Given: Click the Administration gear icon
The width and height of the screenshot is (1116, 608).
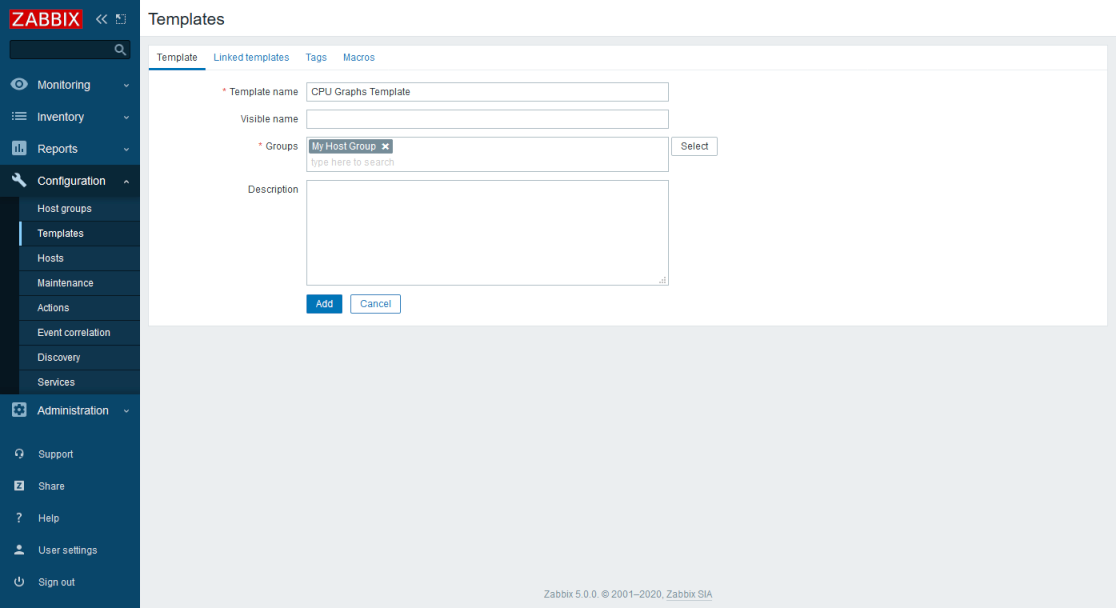Looking at the screenshot, I should pyautogui.click(x=19, y=410).
